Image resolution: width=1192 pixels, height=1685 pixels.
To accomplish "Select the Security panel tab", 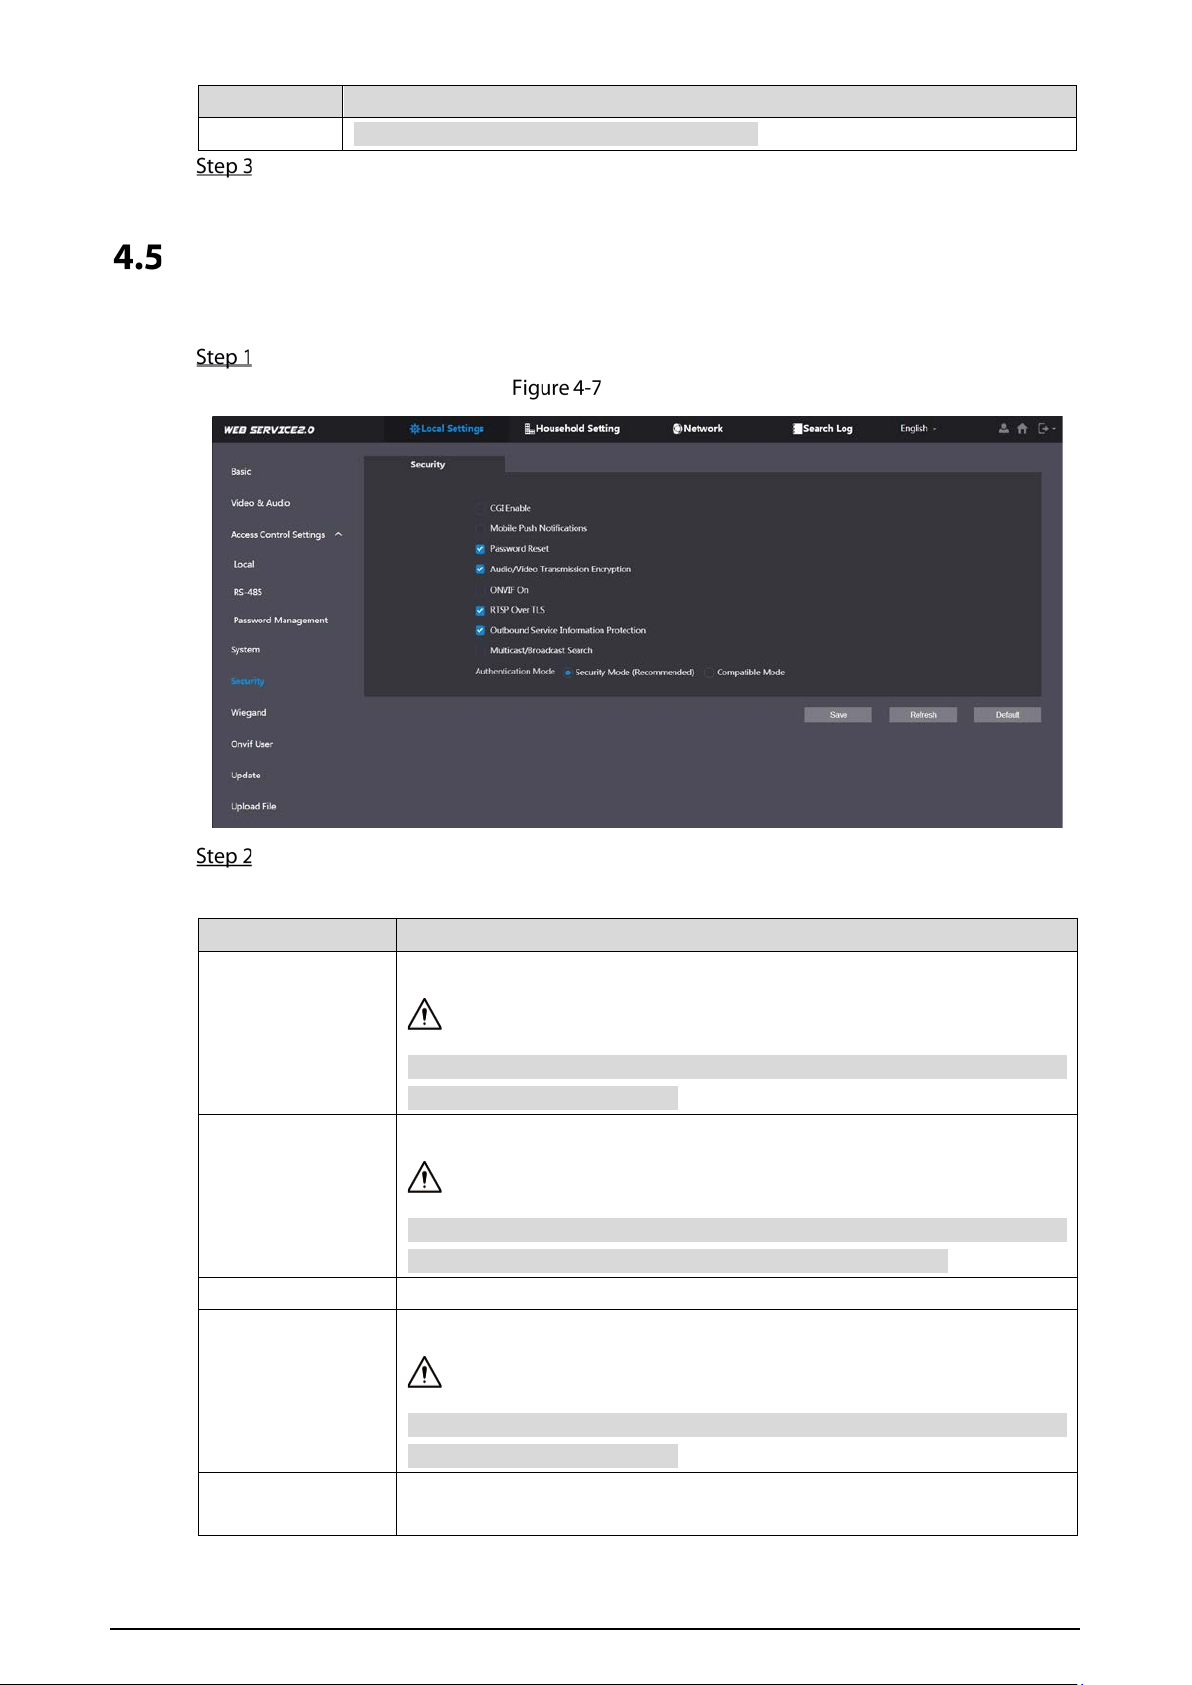I will point(434,464).
